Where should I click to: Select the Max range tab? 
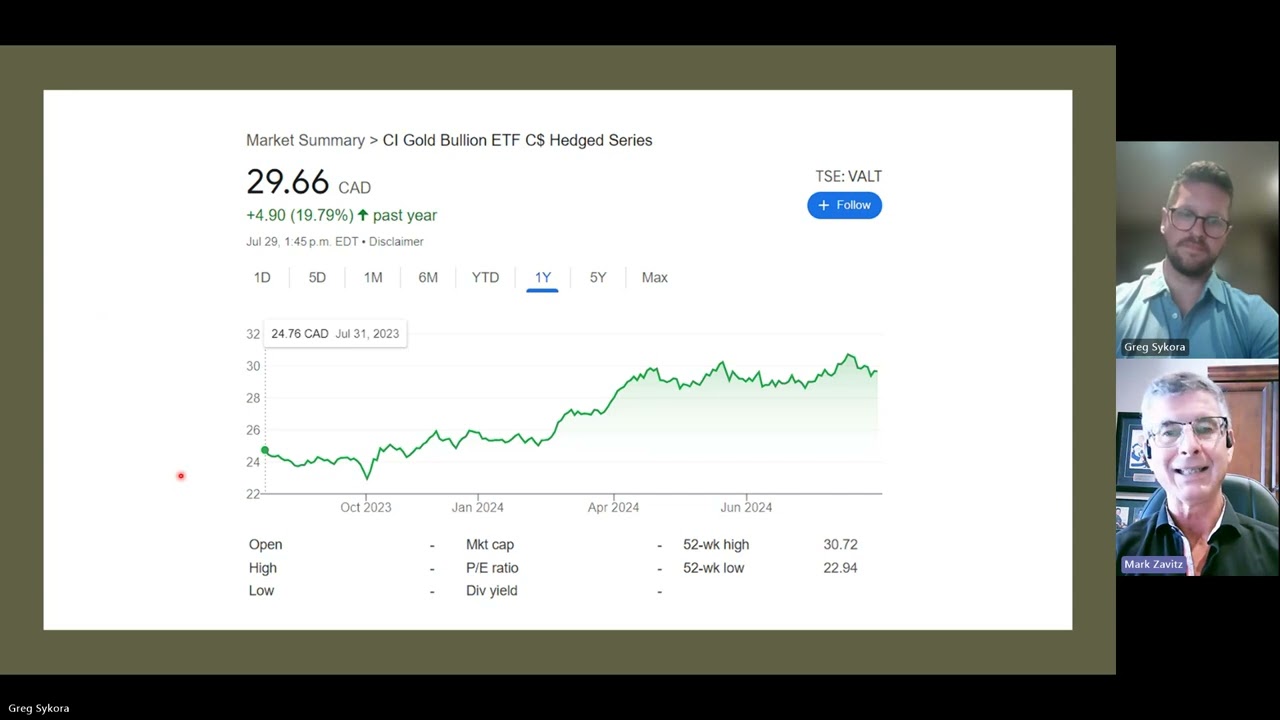655,277
